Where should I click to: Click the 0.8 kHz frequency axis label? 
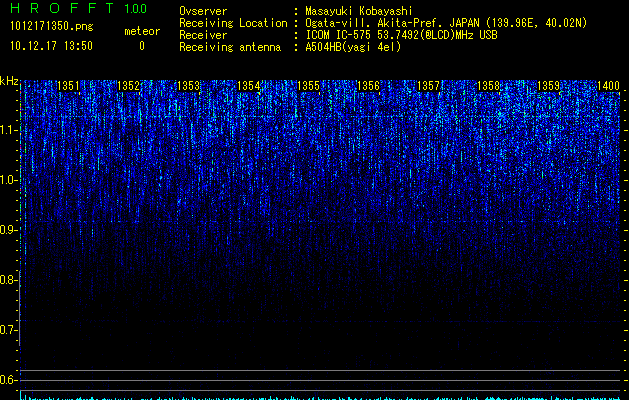click(9, 280)
